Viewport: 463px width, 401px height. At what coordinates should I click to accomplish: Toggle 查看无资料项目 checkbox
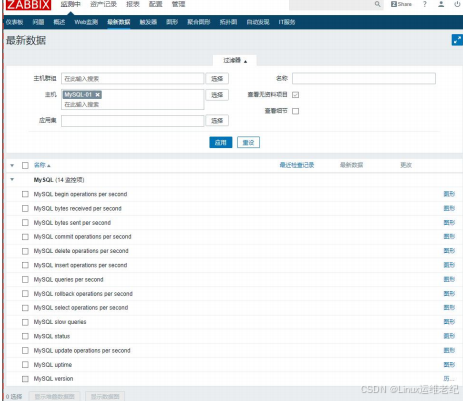point(295,95)
